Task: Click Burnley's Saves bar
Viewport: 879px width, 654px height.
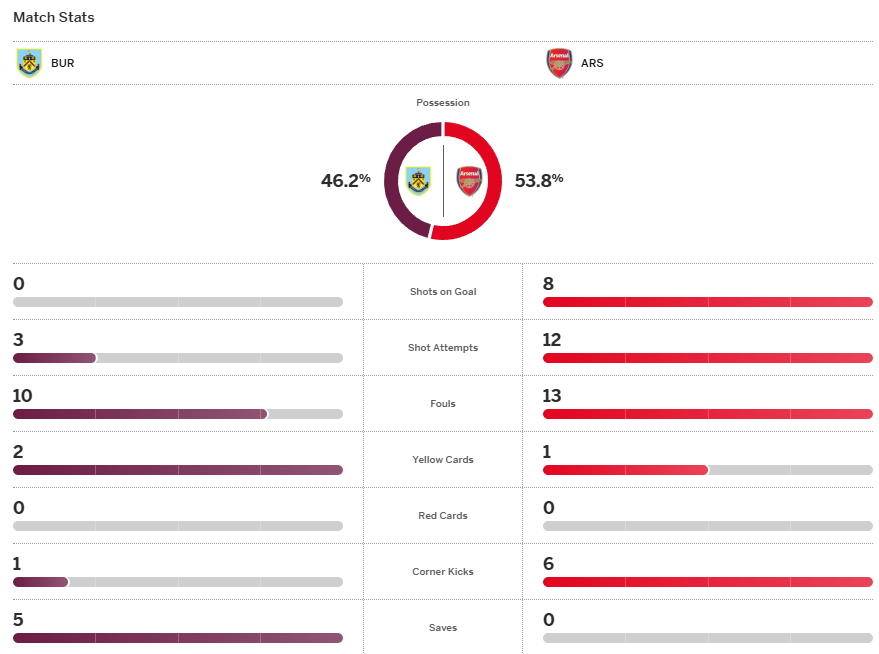Action: pos(177,638)
